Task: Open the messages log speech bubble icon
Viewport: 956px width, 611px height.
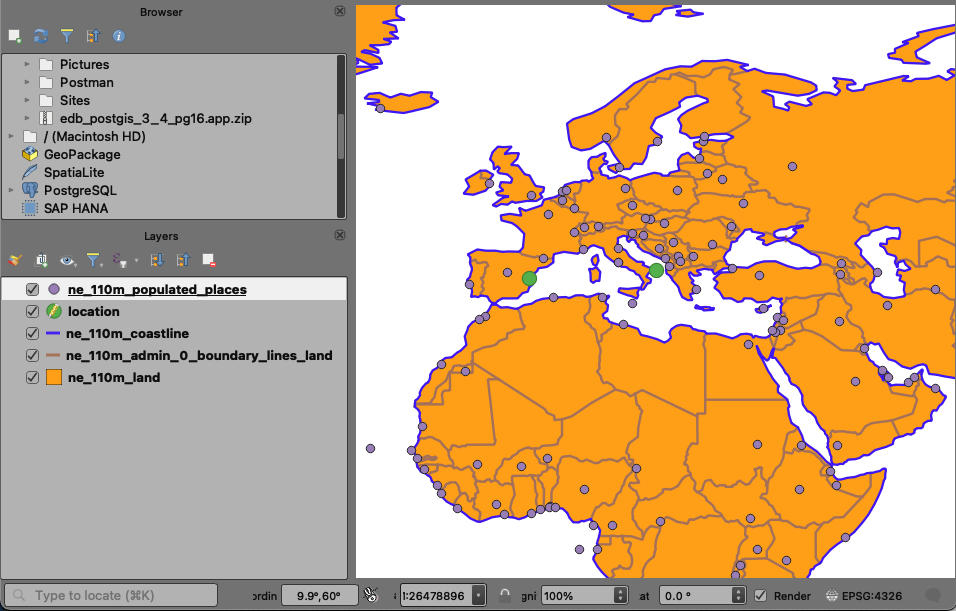Action: tap(933, 595)
